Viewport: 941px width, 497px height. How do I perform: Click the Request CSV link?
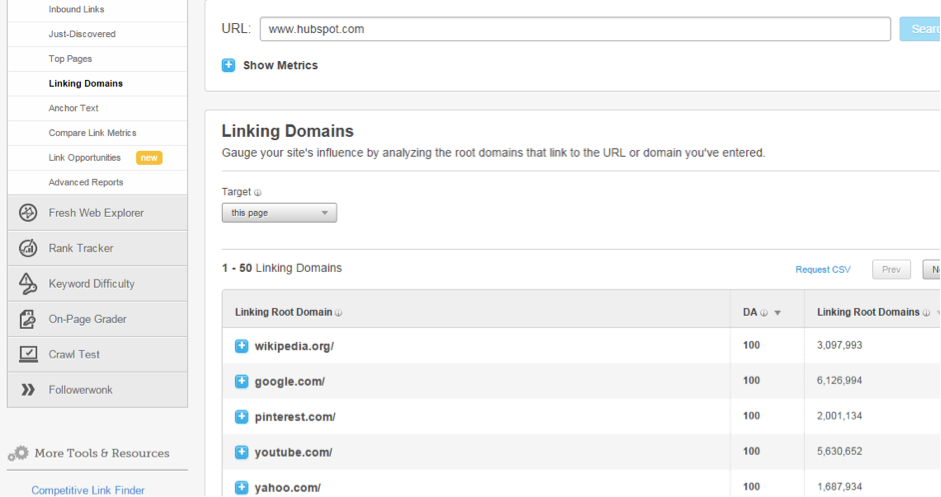click(822, 270)
